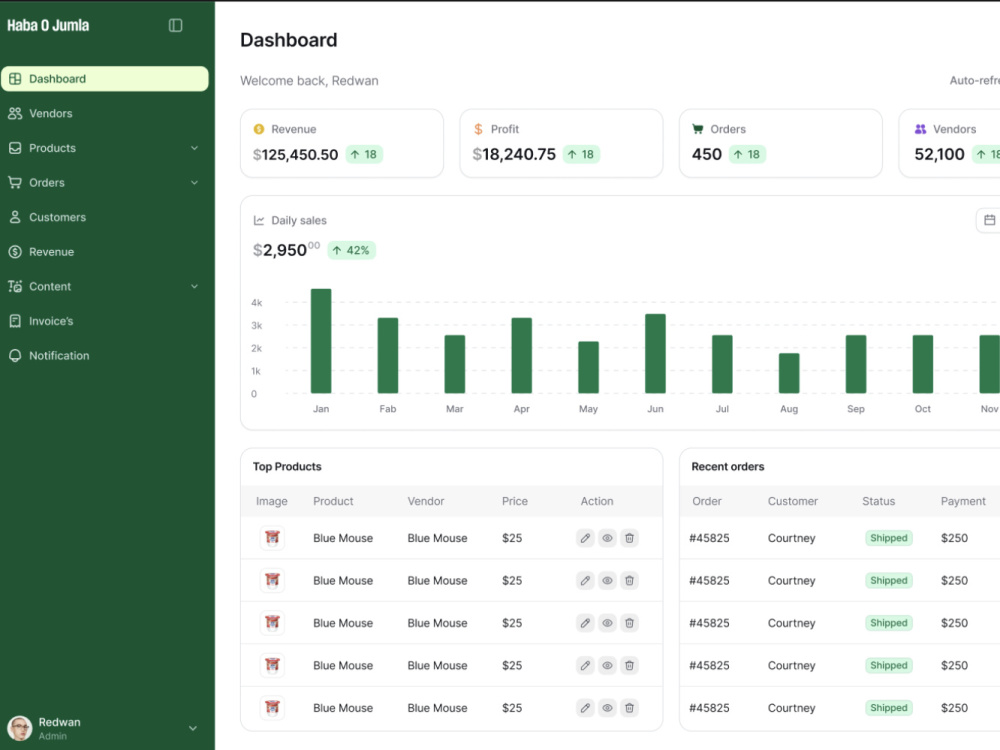Click the last Shipped status badge
The width and height of the screenshot is (1000, 750).
(x=888, y=708)
